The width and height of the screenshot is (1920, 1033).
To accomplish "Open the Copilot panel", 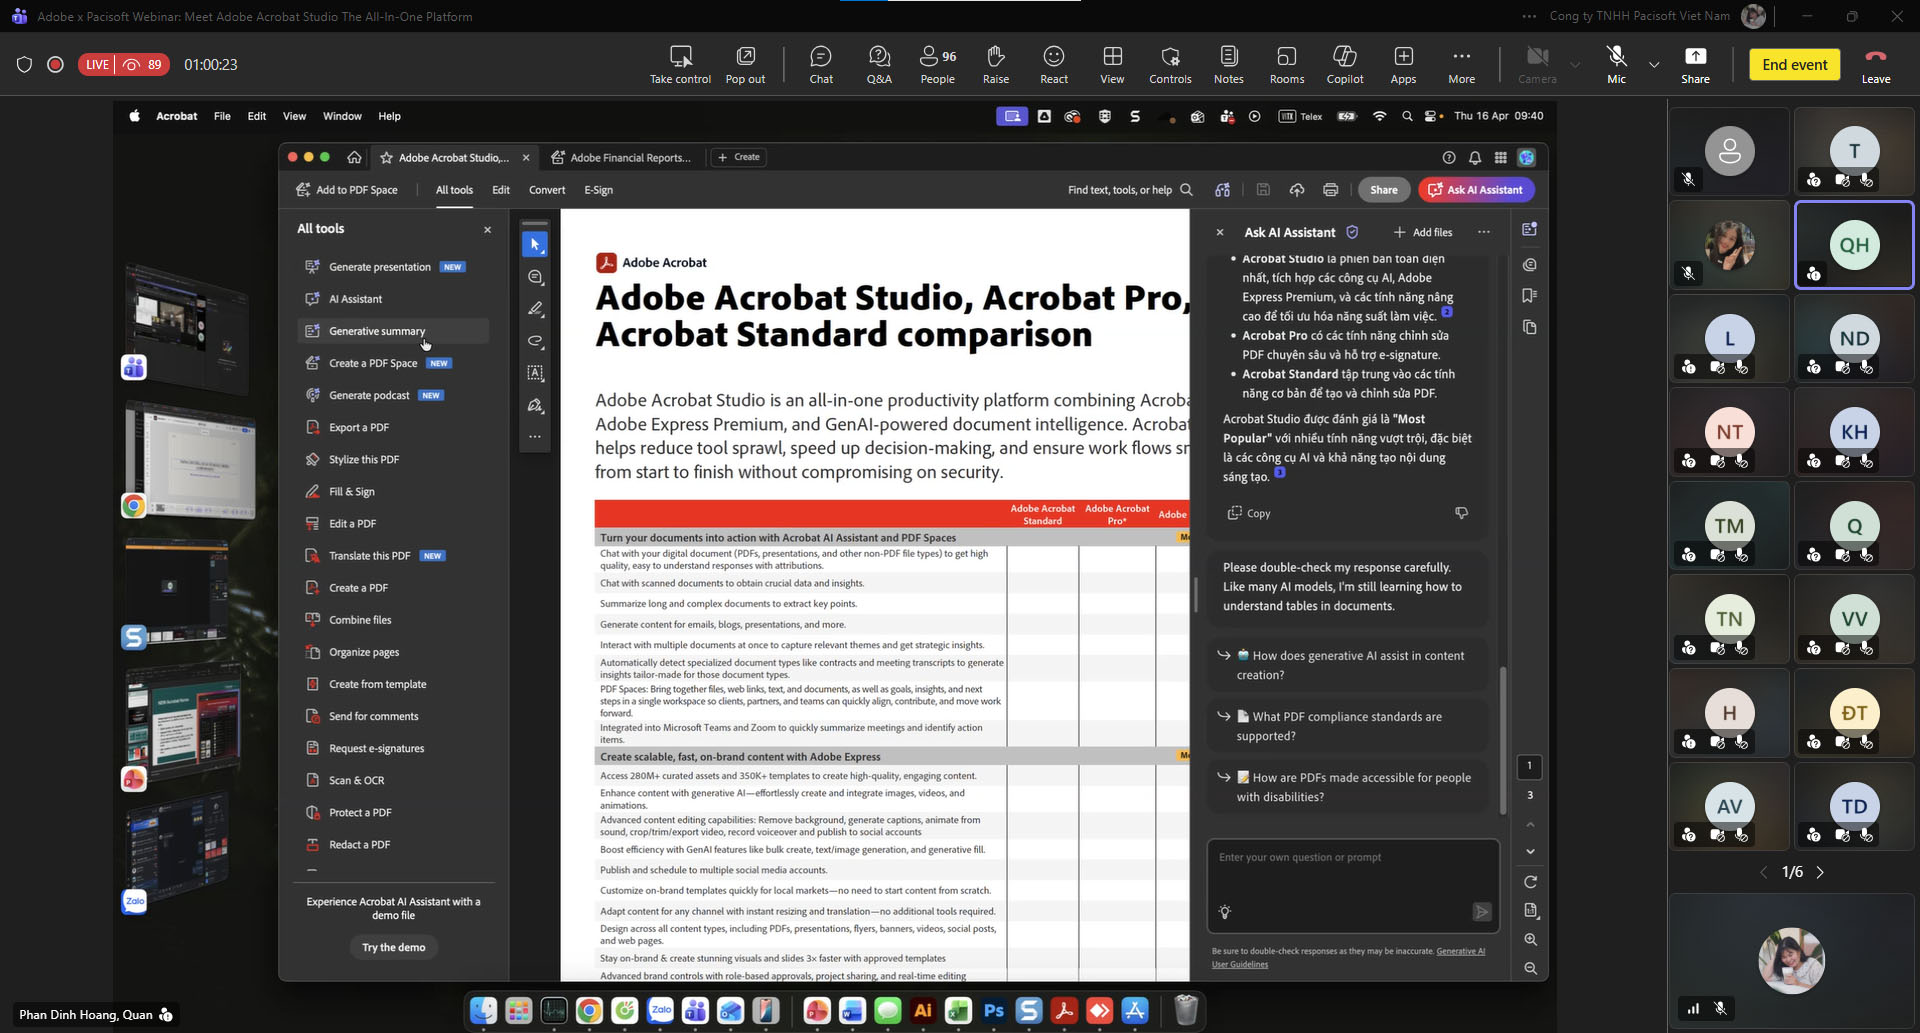I will point(1344,64).
